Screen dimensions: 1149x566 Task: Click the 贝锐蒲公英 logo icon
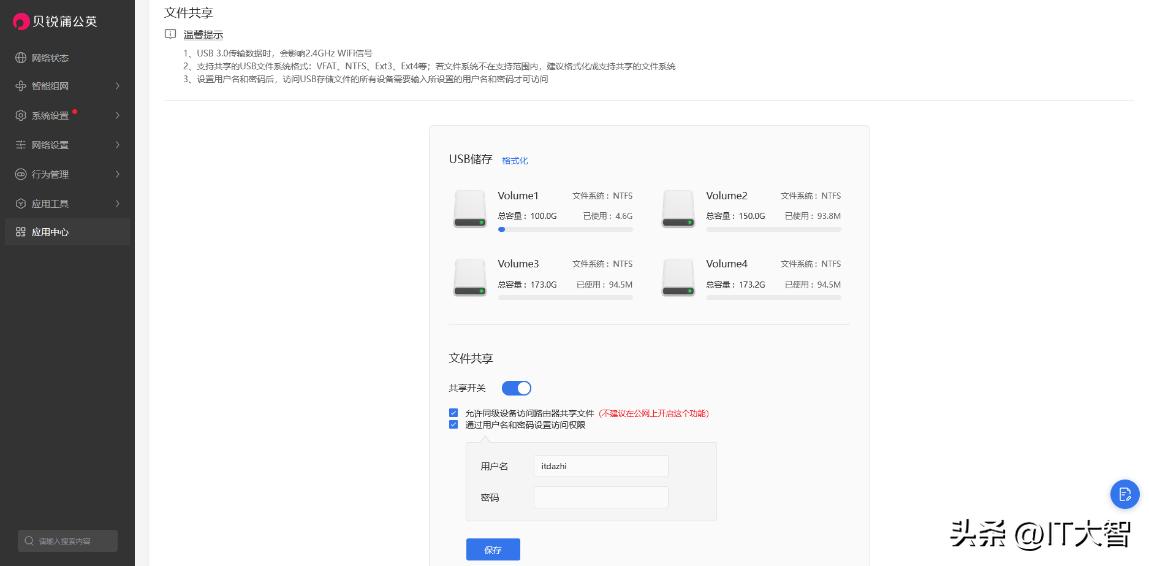pos(21,21)
